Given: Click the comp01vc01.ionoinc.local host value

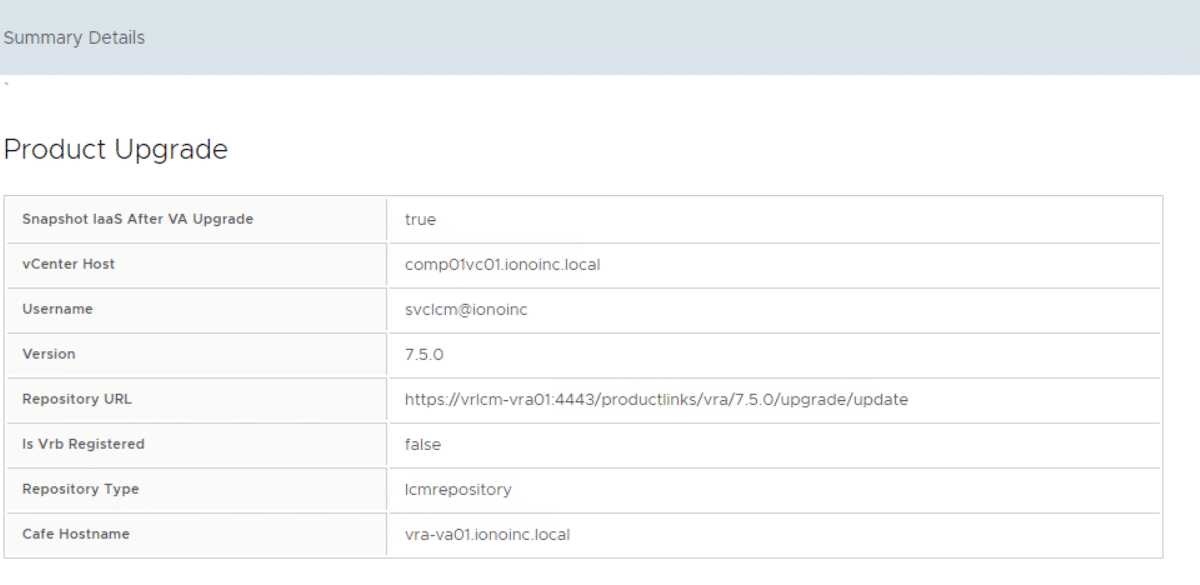Looking at the screenshot, I should (x=502, y=264).
